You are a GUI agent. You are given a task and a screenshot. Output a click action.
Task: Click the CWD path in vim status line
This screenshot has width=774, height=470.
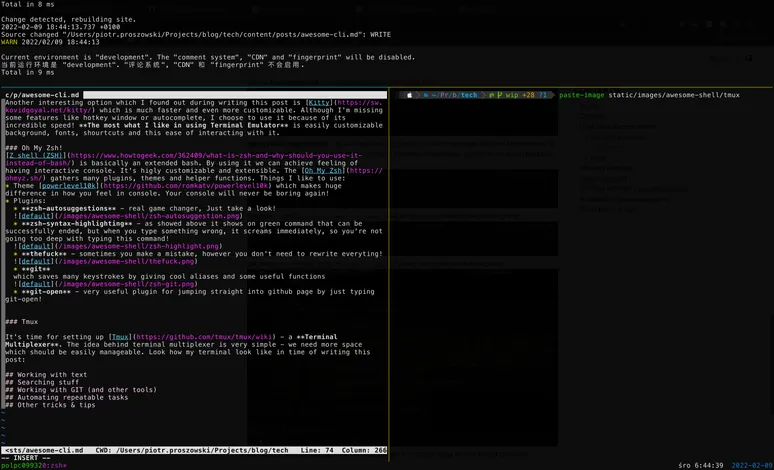point(192,450)
